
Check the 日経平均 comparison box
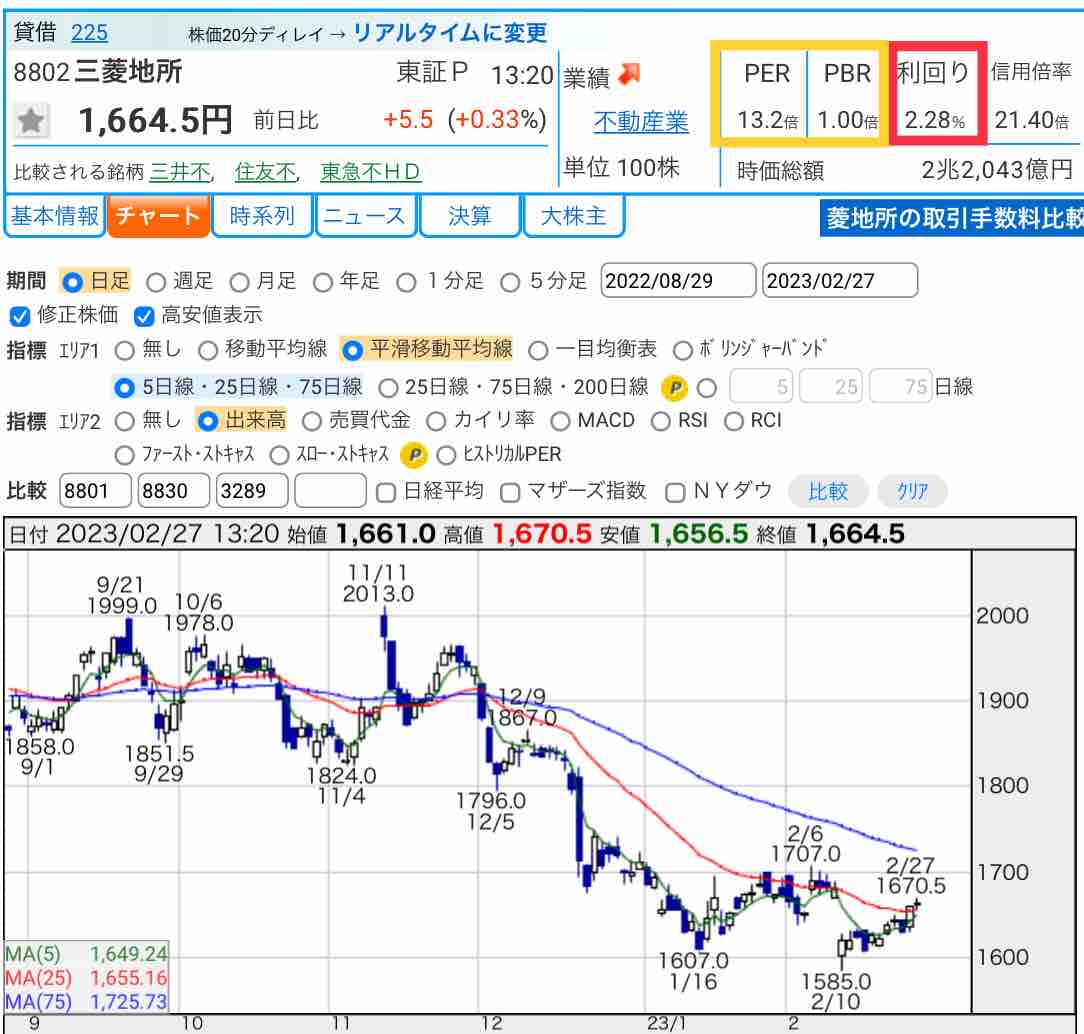[x=386, y=493]
